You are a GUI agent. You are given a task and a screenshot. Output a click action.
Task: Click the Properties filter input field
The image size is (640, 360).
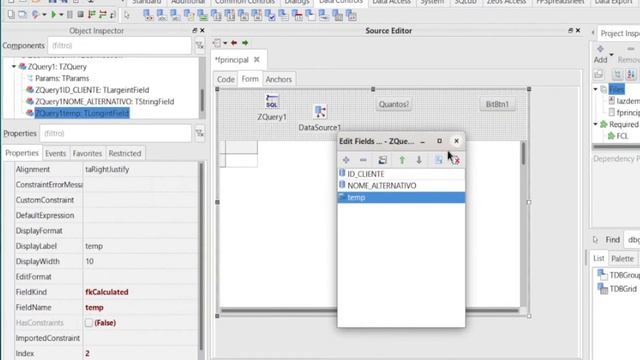pyautogui.click(x=116, y=133)
